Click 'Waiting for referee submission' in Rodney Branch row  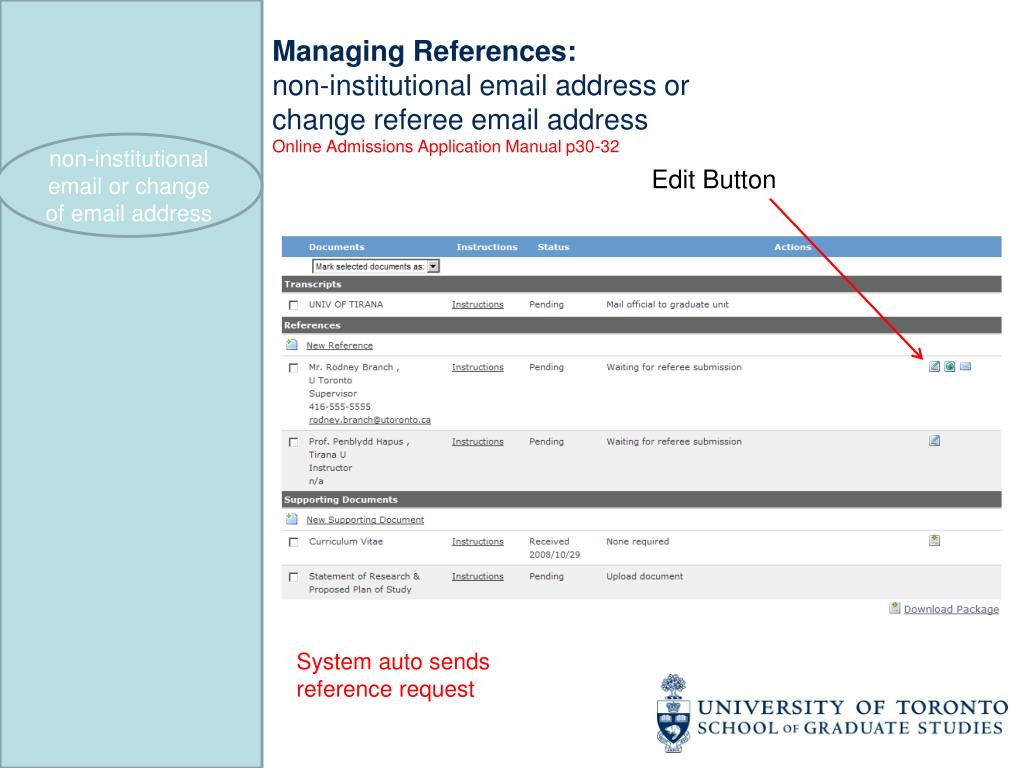coord(674,367)
